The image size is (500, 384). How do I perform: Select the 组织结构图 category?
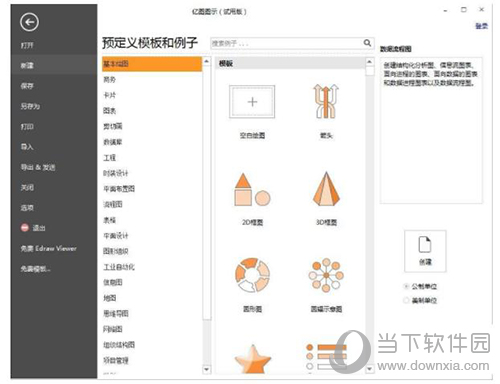119,345
